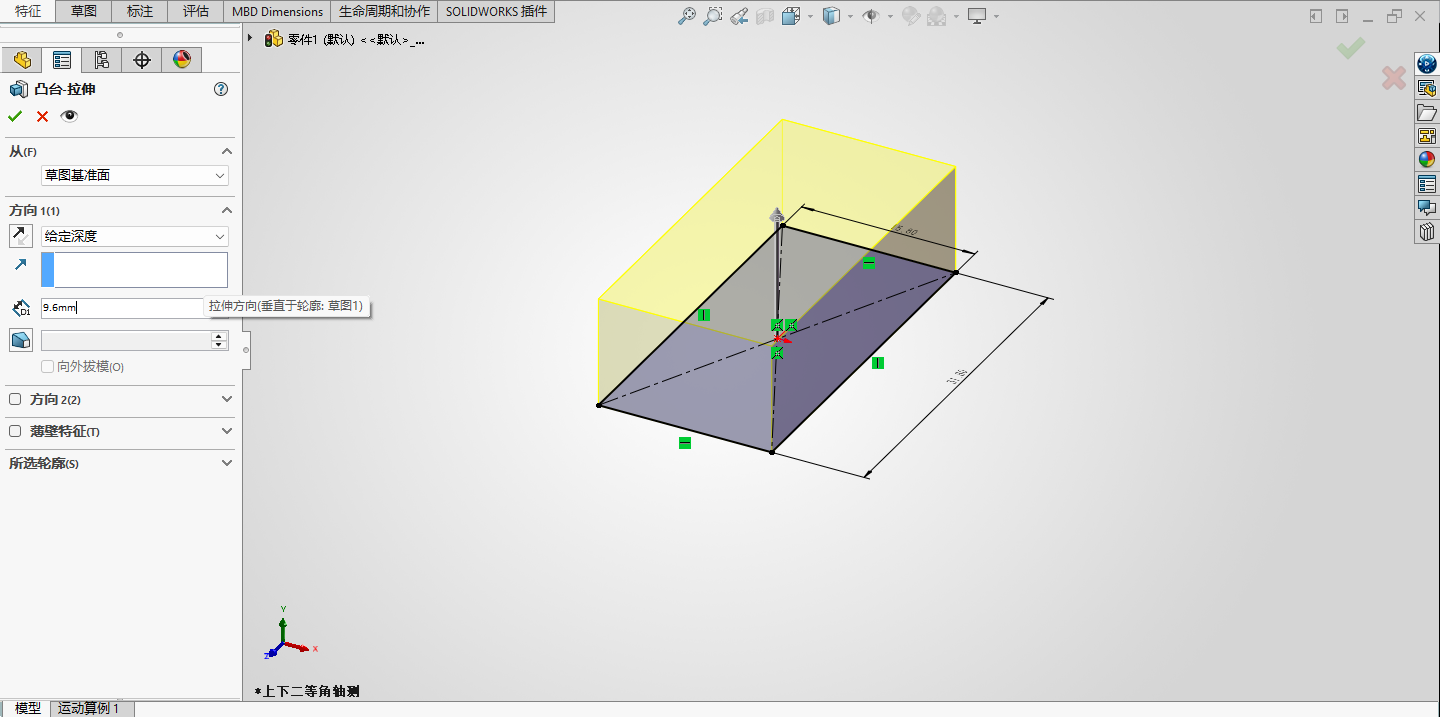The image size is (1440, 717).
Task: Click reverse direction button beside 给定深度
Action: [21, 236]
